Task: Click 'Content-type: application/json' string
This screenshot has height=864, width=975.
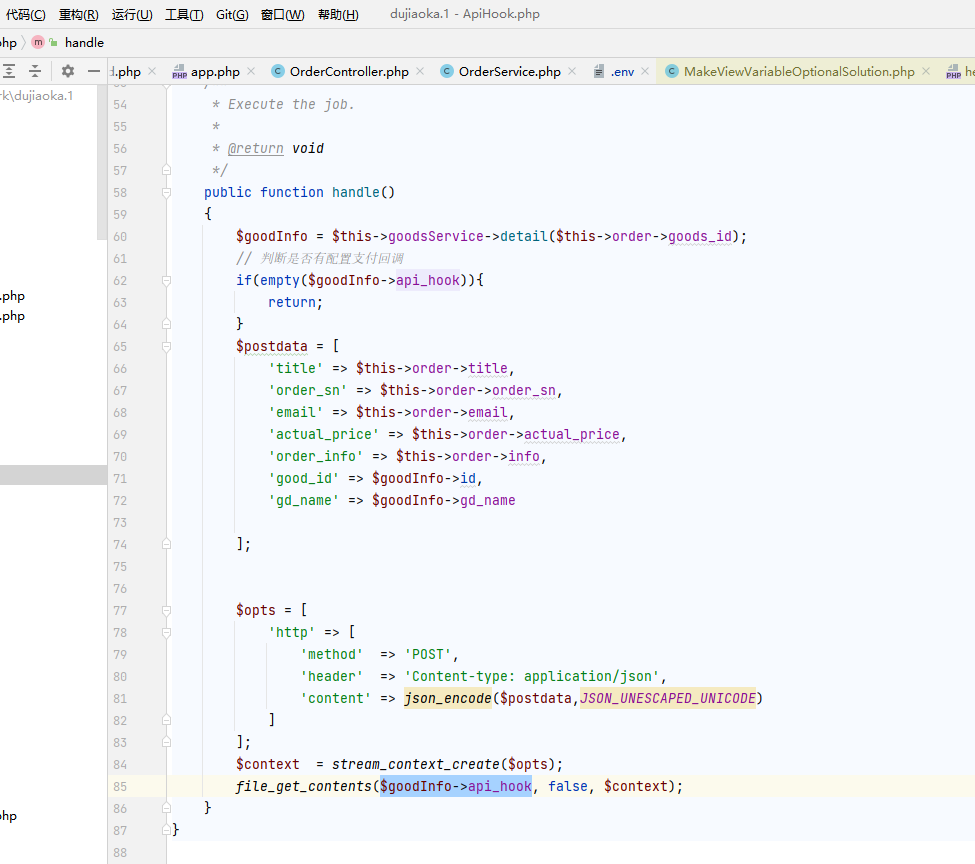Action: click(x=532, y=676)
